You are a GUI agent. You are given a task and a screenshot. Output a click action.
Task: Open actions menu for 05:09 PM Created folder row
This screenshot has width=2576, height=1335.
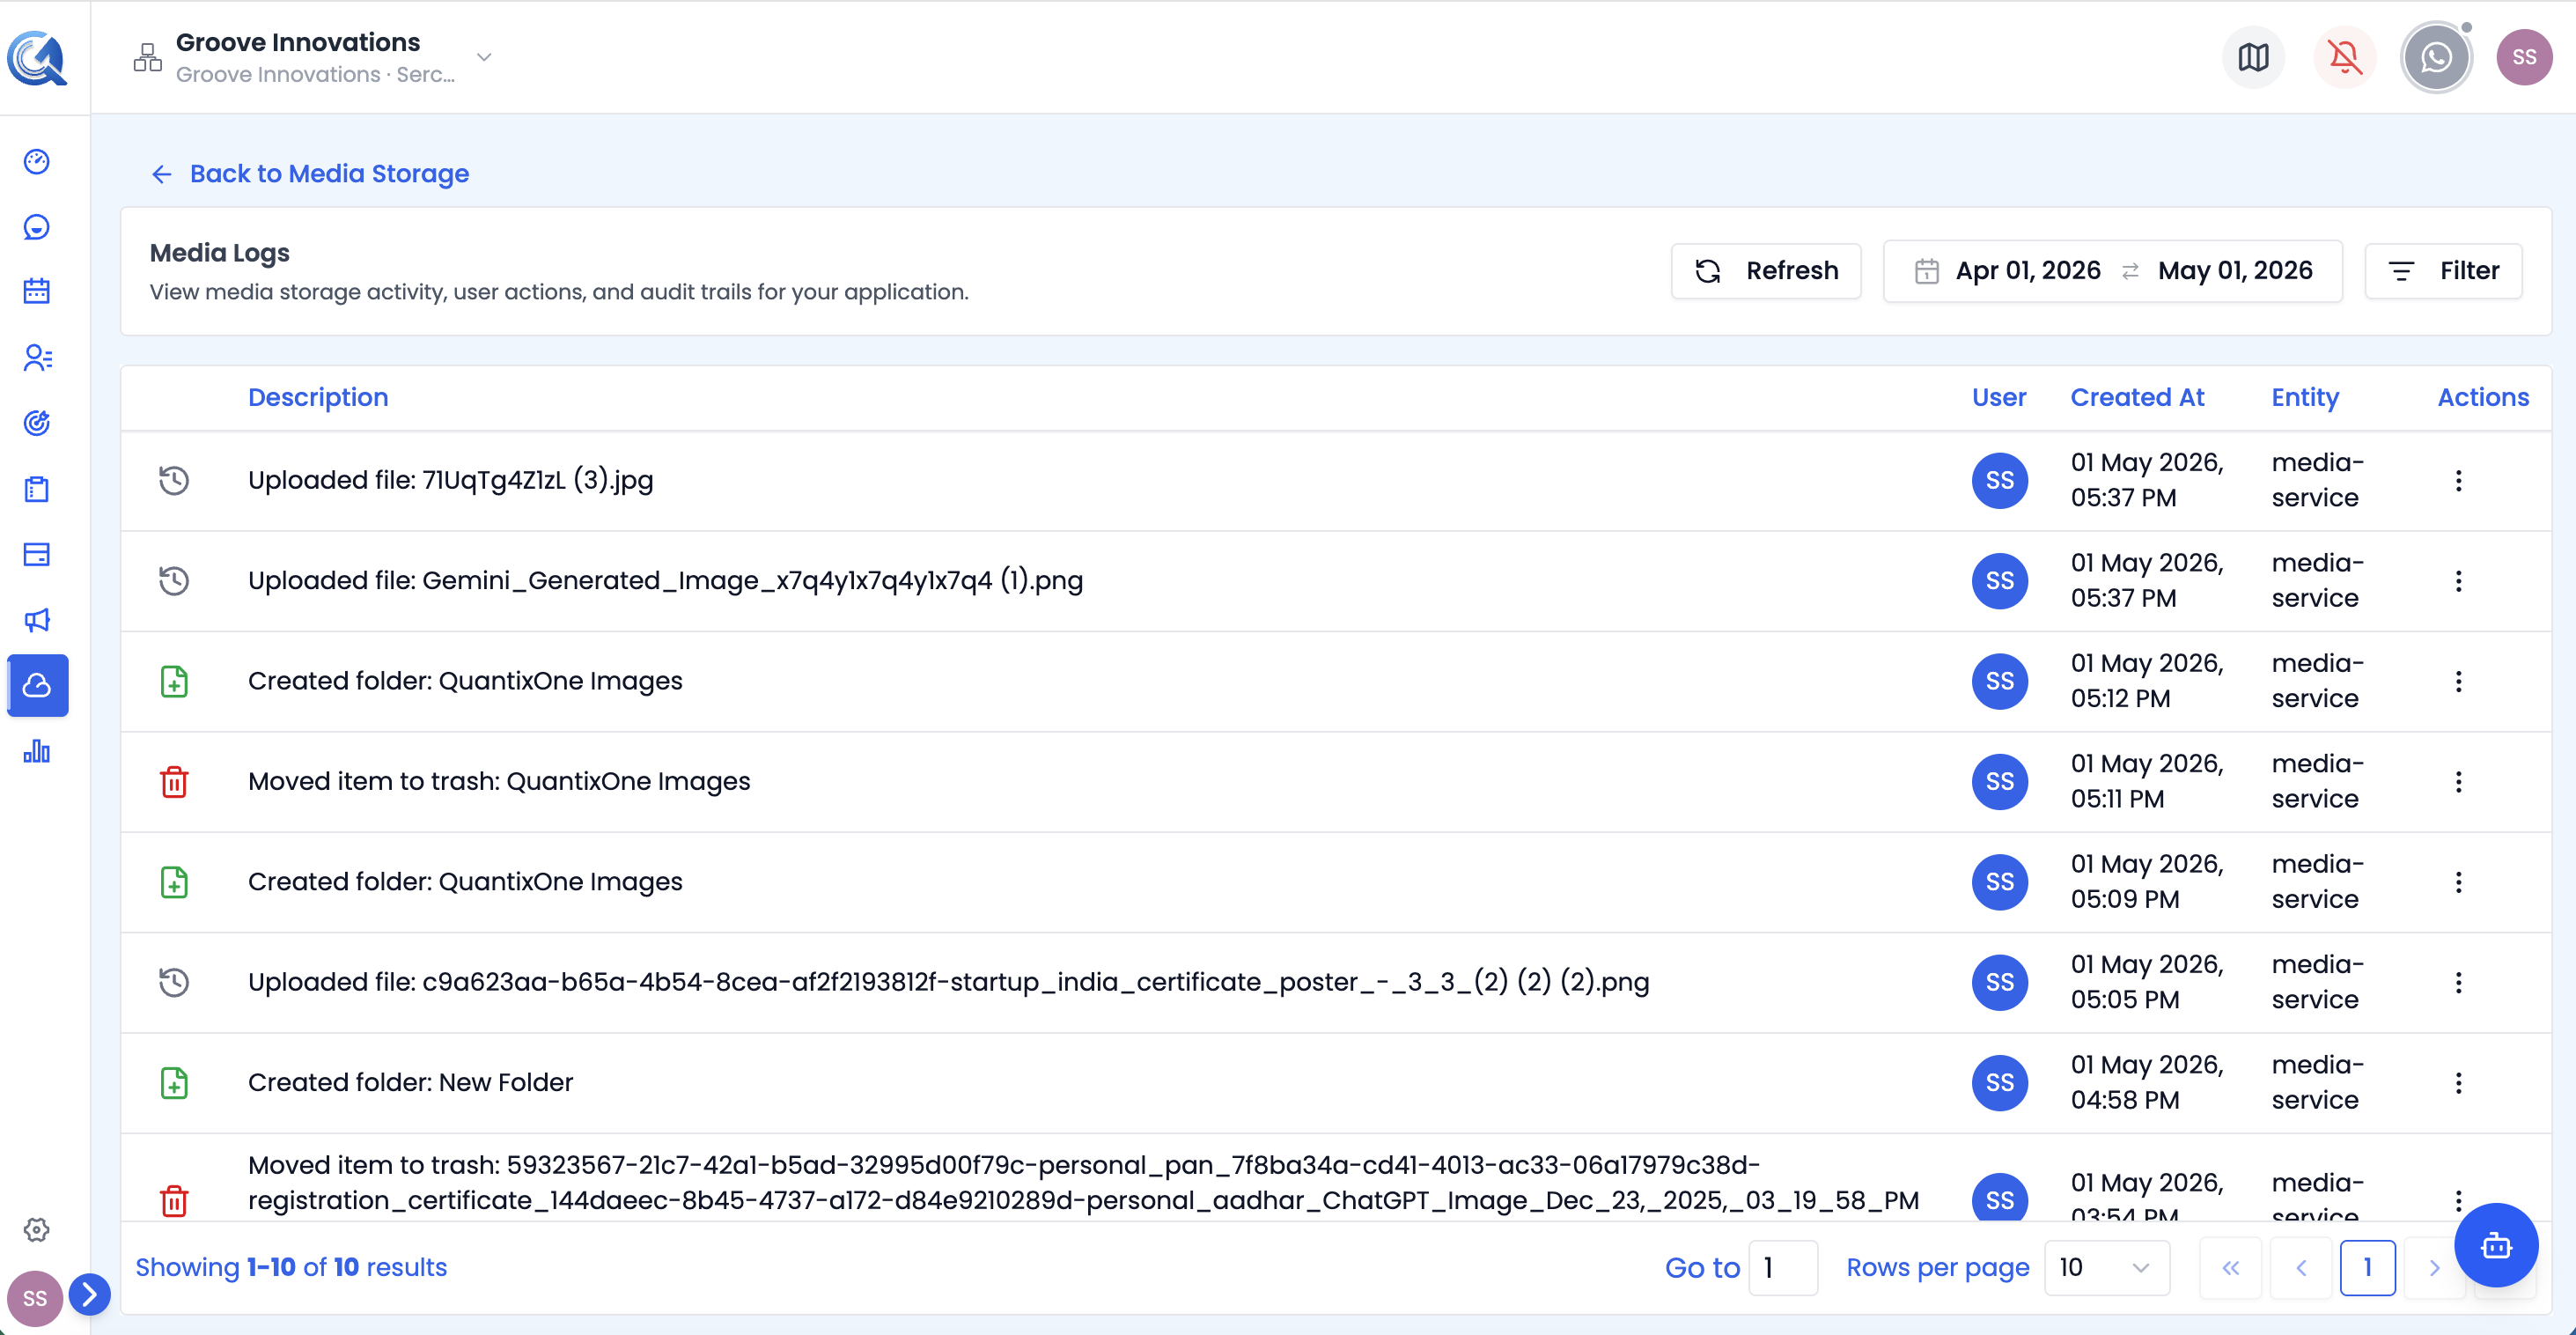pos(2458,882)
